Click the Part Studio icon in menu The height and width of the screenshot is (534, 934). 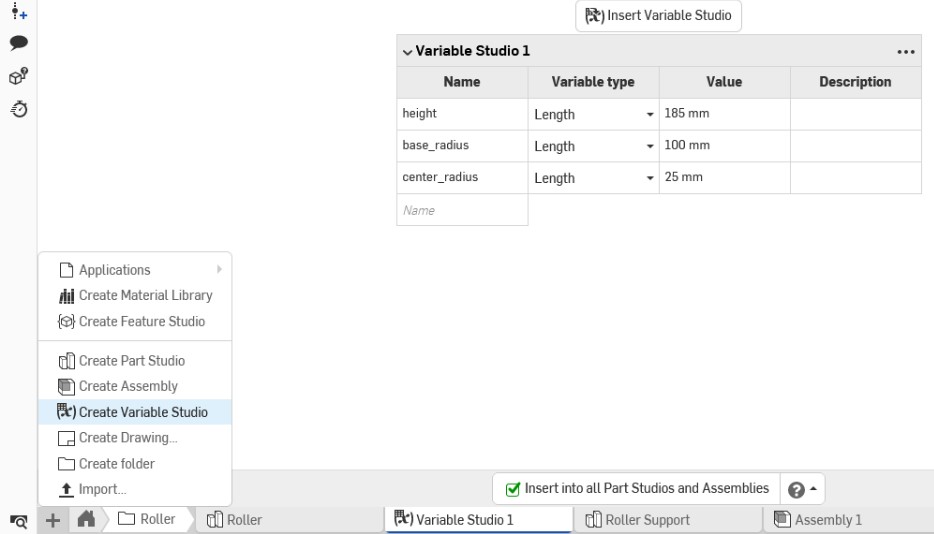tap(66, 361)
